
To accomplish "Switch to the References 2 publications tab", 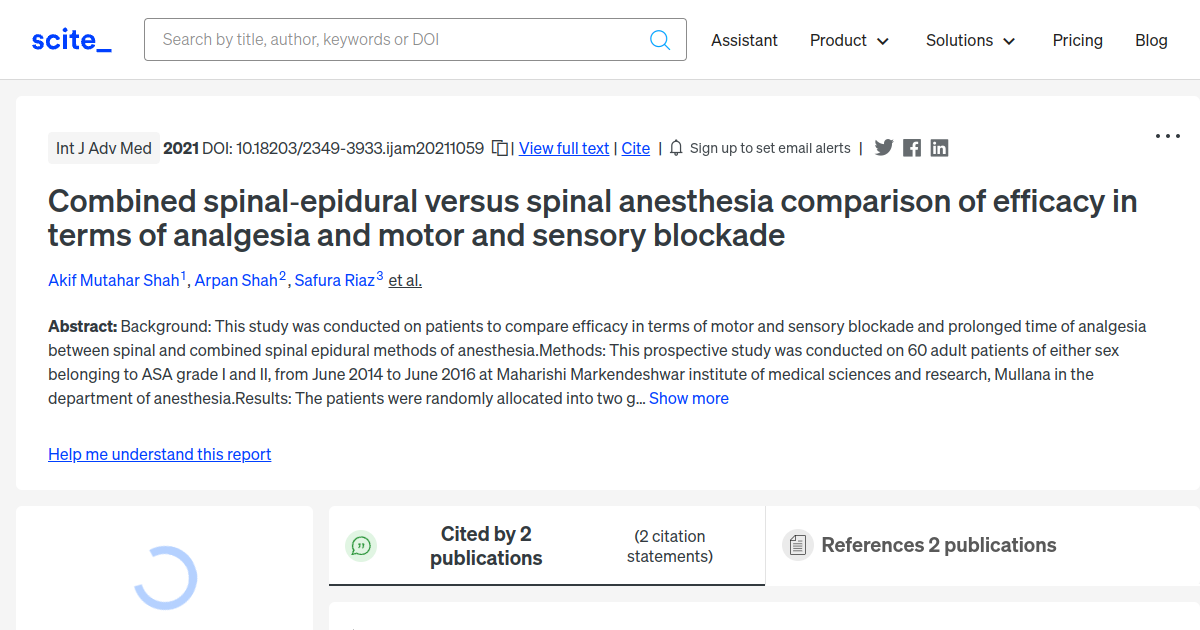I will tap(938, 545).
